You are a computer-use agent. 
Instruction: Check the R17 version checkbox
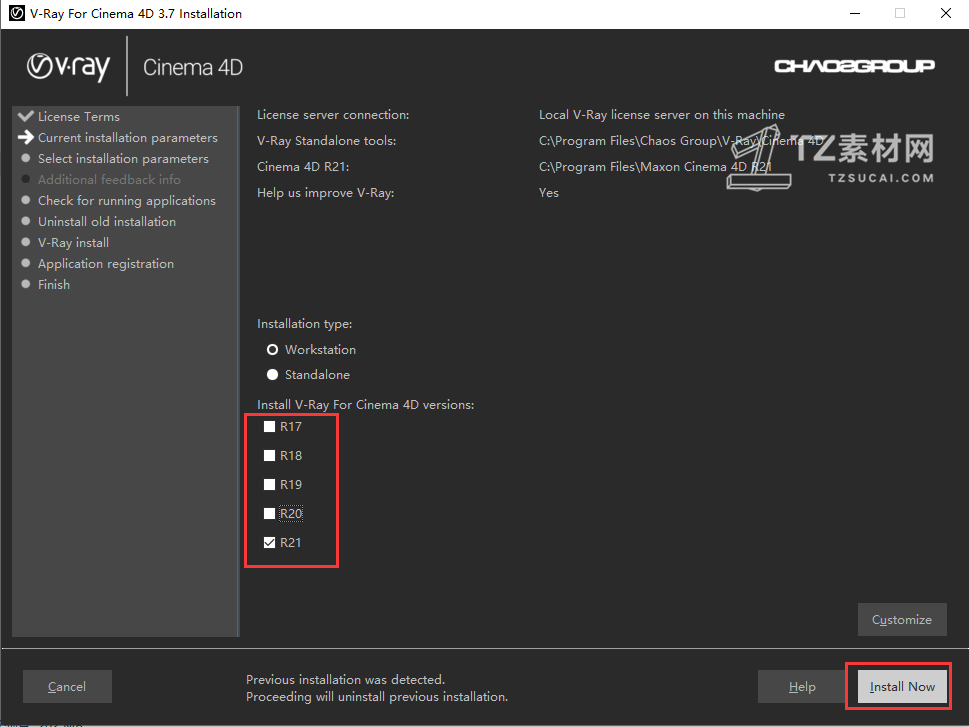click(269, 427)
